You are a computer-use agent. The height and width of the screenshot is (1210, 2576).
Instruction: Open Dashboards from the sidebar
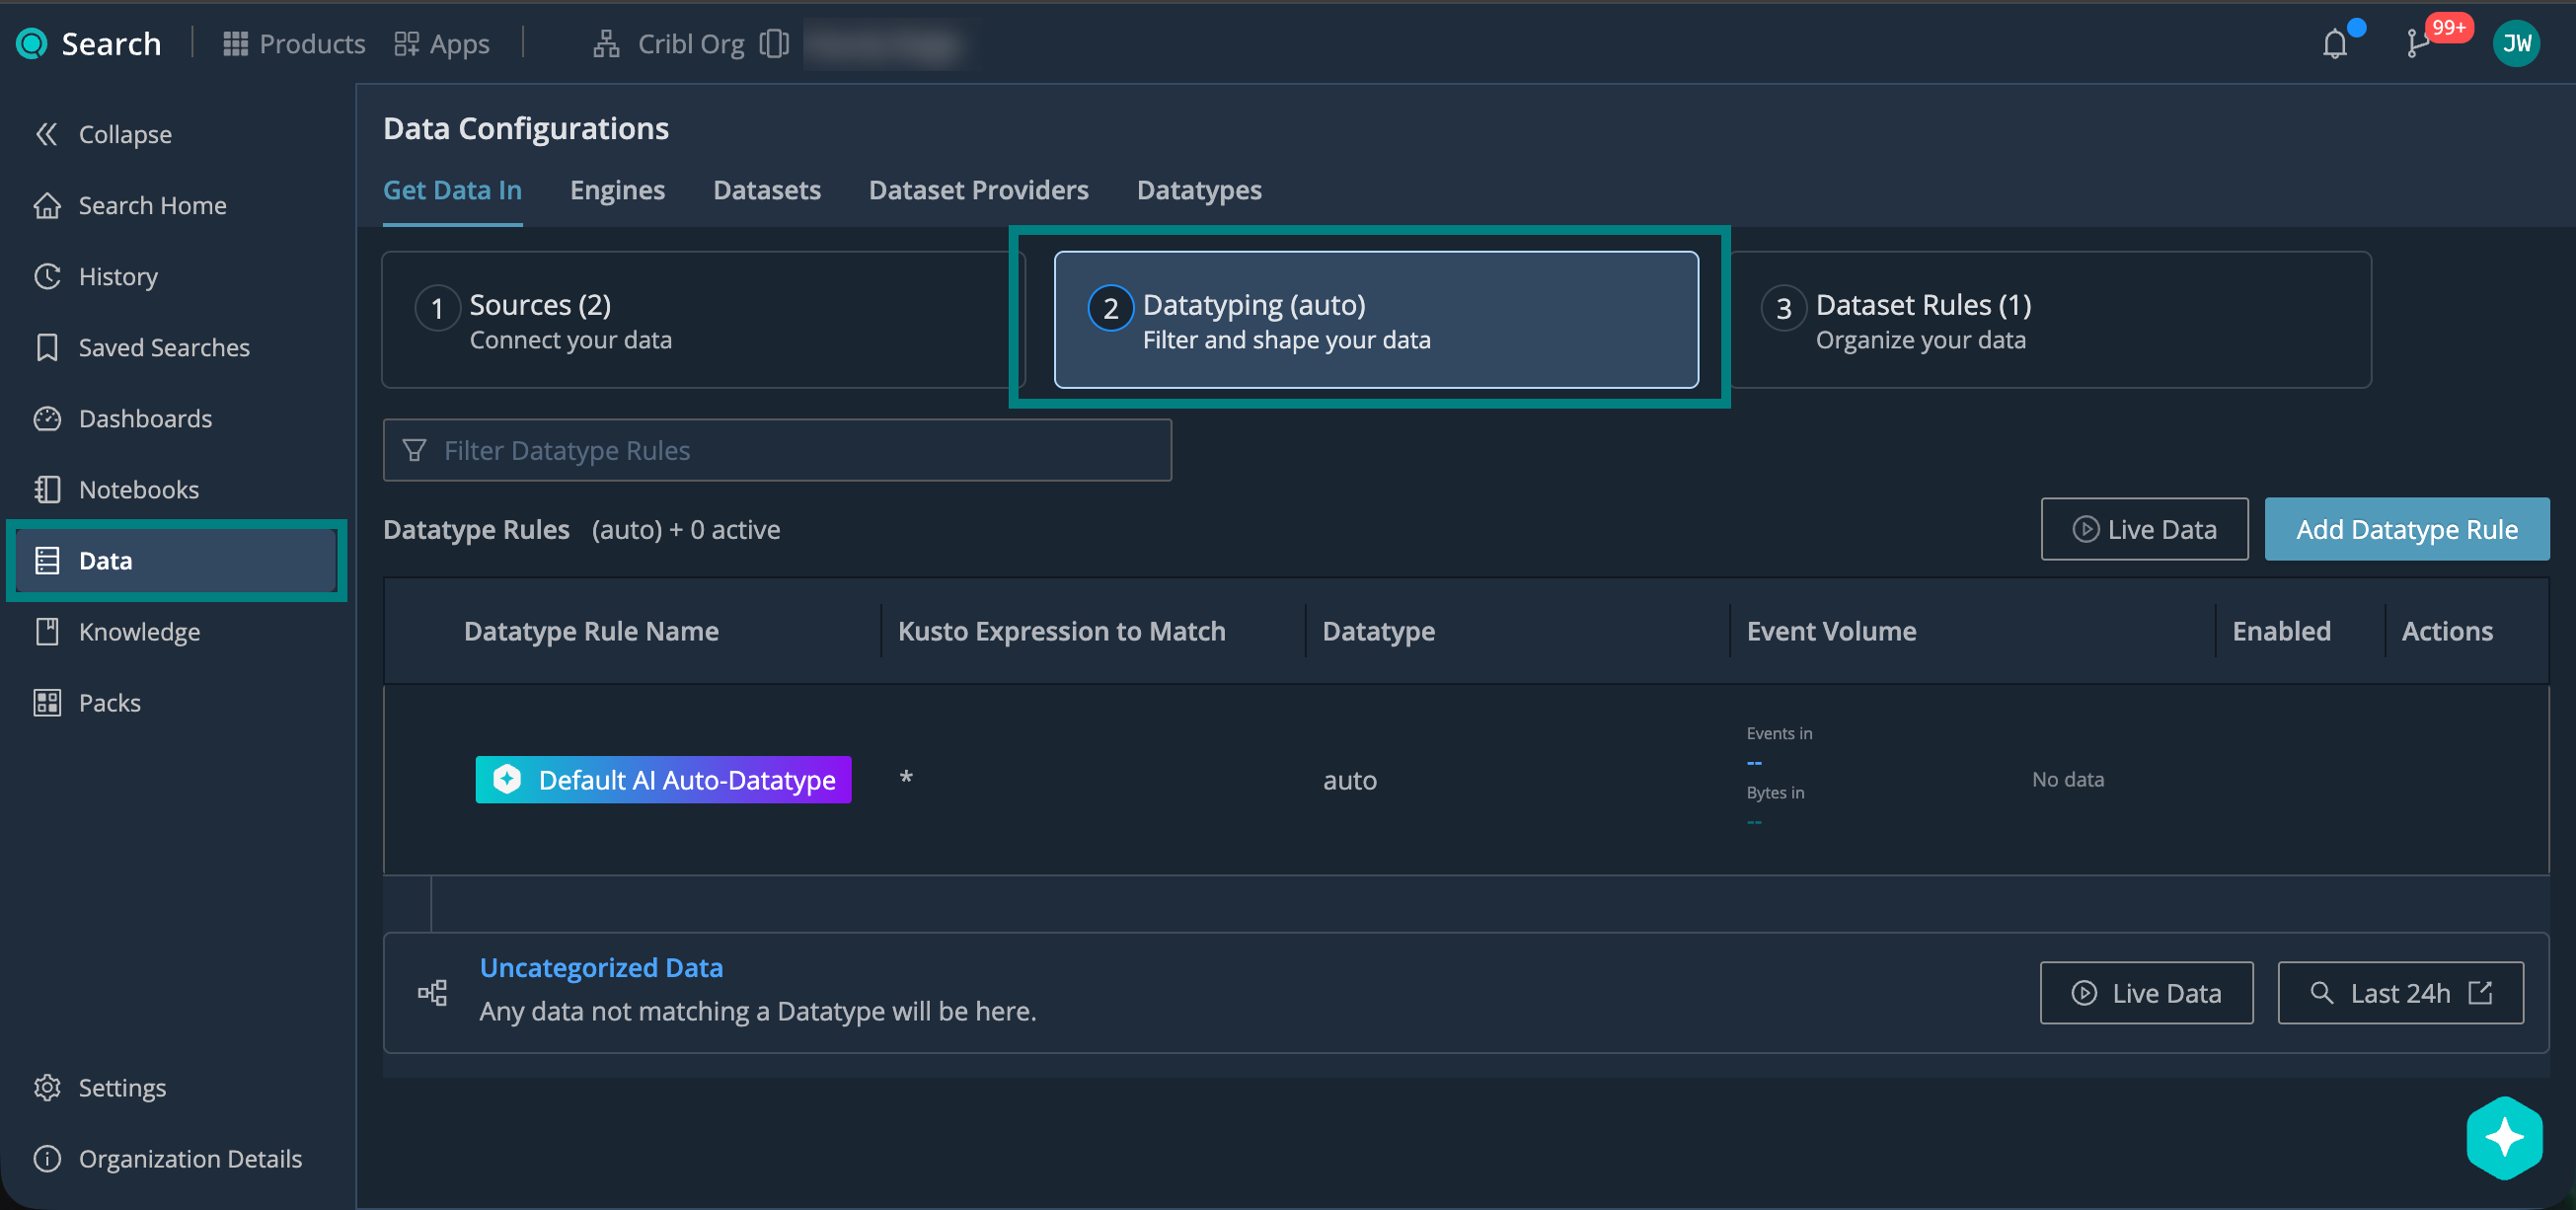coord(123,418)
